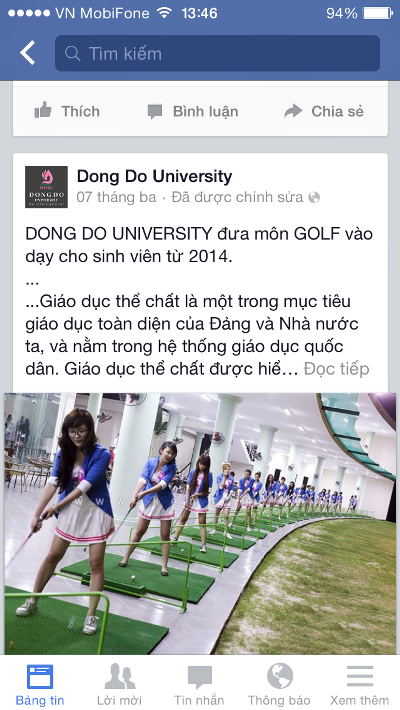Image resolution: width=400 pixels, height=710 pixels.
Task: Tap the battery indicator in status bar
Action: point(378,13)
